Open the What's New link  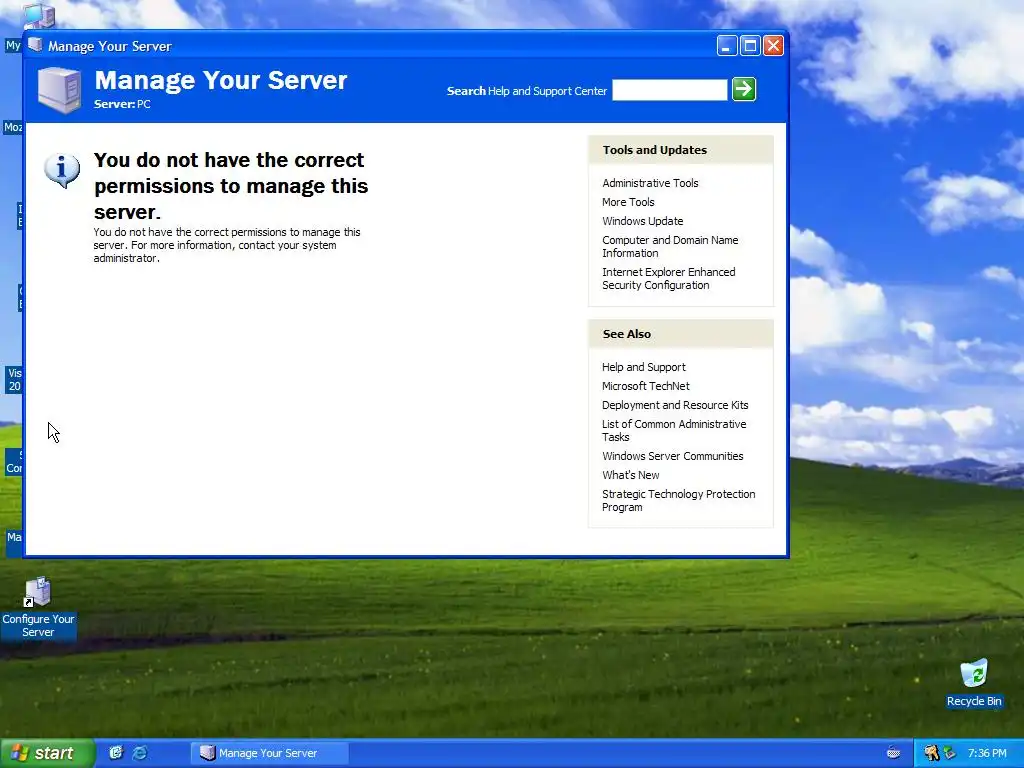click(630, 475)
